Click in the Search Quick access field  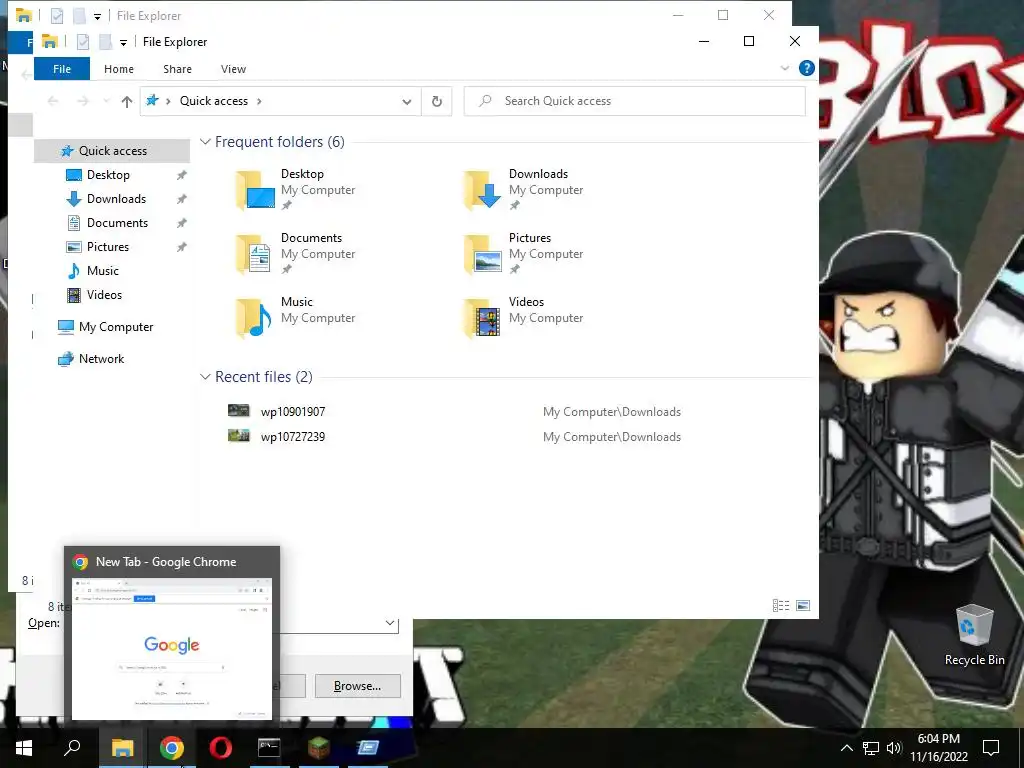pyautogui.click(x=635, y=101)
